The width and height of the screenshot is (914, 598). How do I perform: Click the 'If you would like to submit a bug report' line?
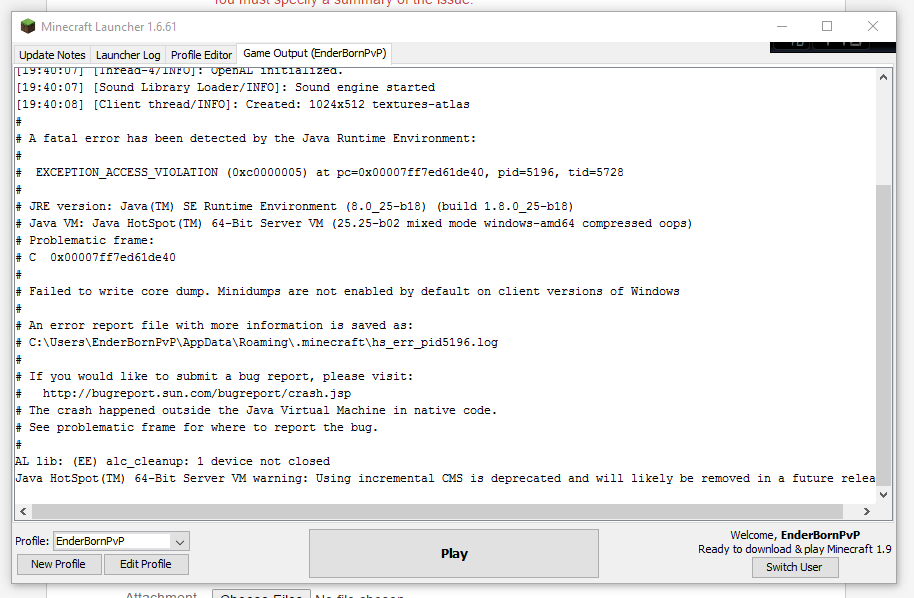tap(215, 377)
